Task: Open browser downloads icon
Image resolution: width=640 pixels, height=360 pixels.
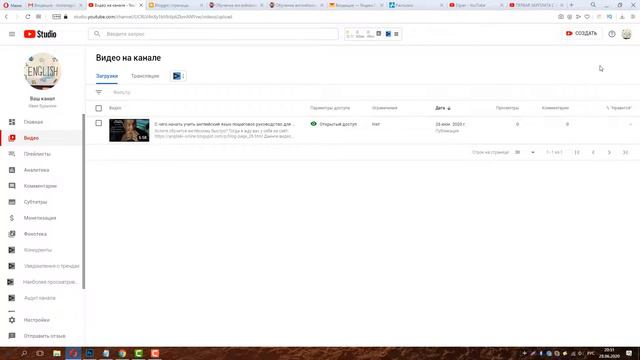Action: point(622,17)
